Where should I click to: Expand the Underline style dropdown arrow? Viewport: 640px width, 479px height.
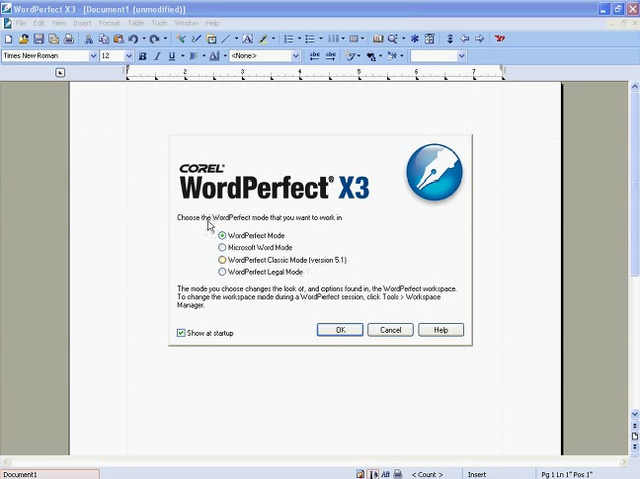(x=182, y=56)
